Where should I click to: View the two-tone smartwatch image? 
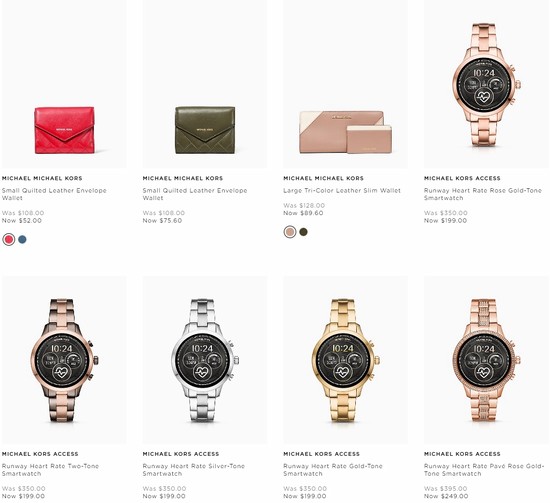[64, 360]
